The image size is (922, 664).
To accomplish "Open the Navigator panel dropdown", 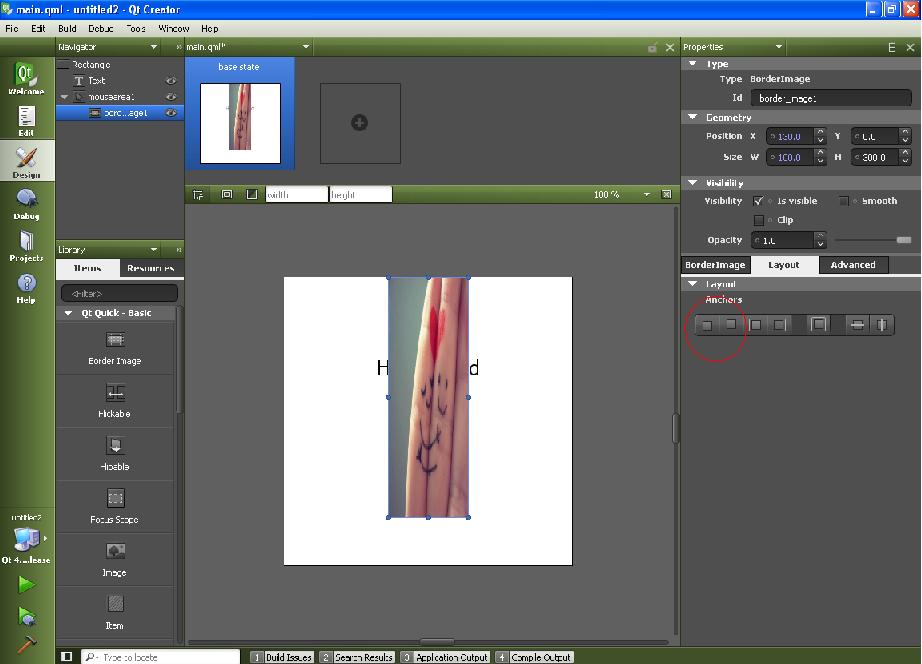I will pos(153,47).
